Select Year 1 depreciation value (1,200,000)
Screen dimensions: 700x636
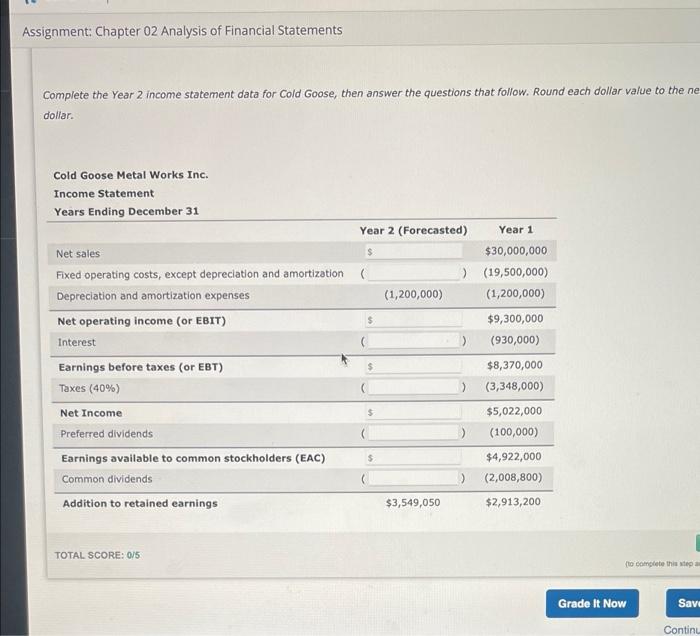(515, 294)
